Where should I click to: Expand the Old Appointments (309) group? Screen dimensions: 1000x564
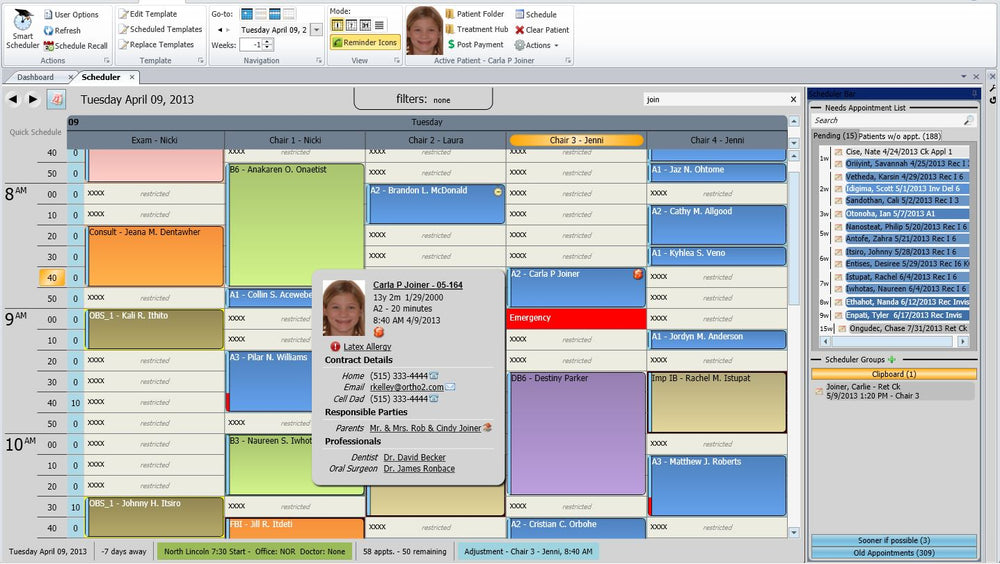click(x=893, y=553)
